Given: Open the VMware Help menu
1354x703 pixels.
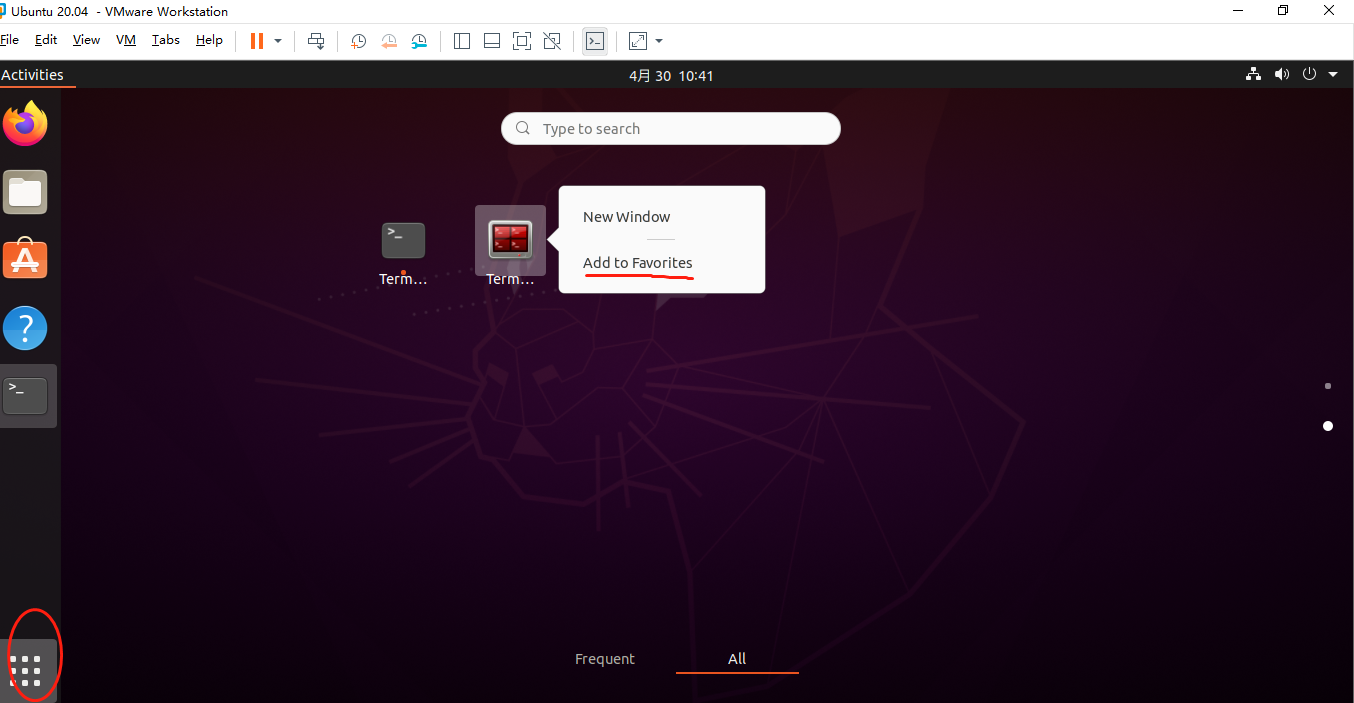Looking at the screenshot, I should pyautogui.click(x=209, y=40).
